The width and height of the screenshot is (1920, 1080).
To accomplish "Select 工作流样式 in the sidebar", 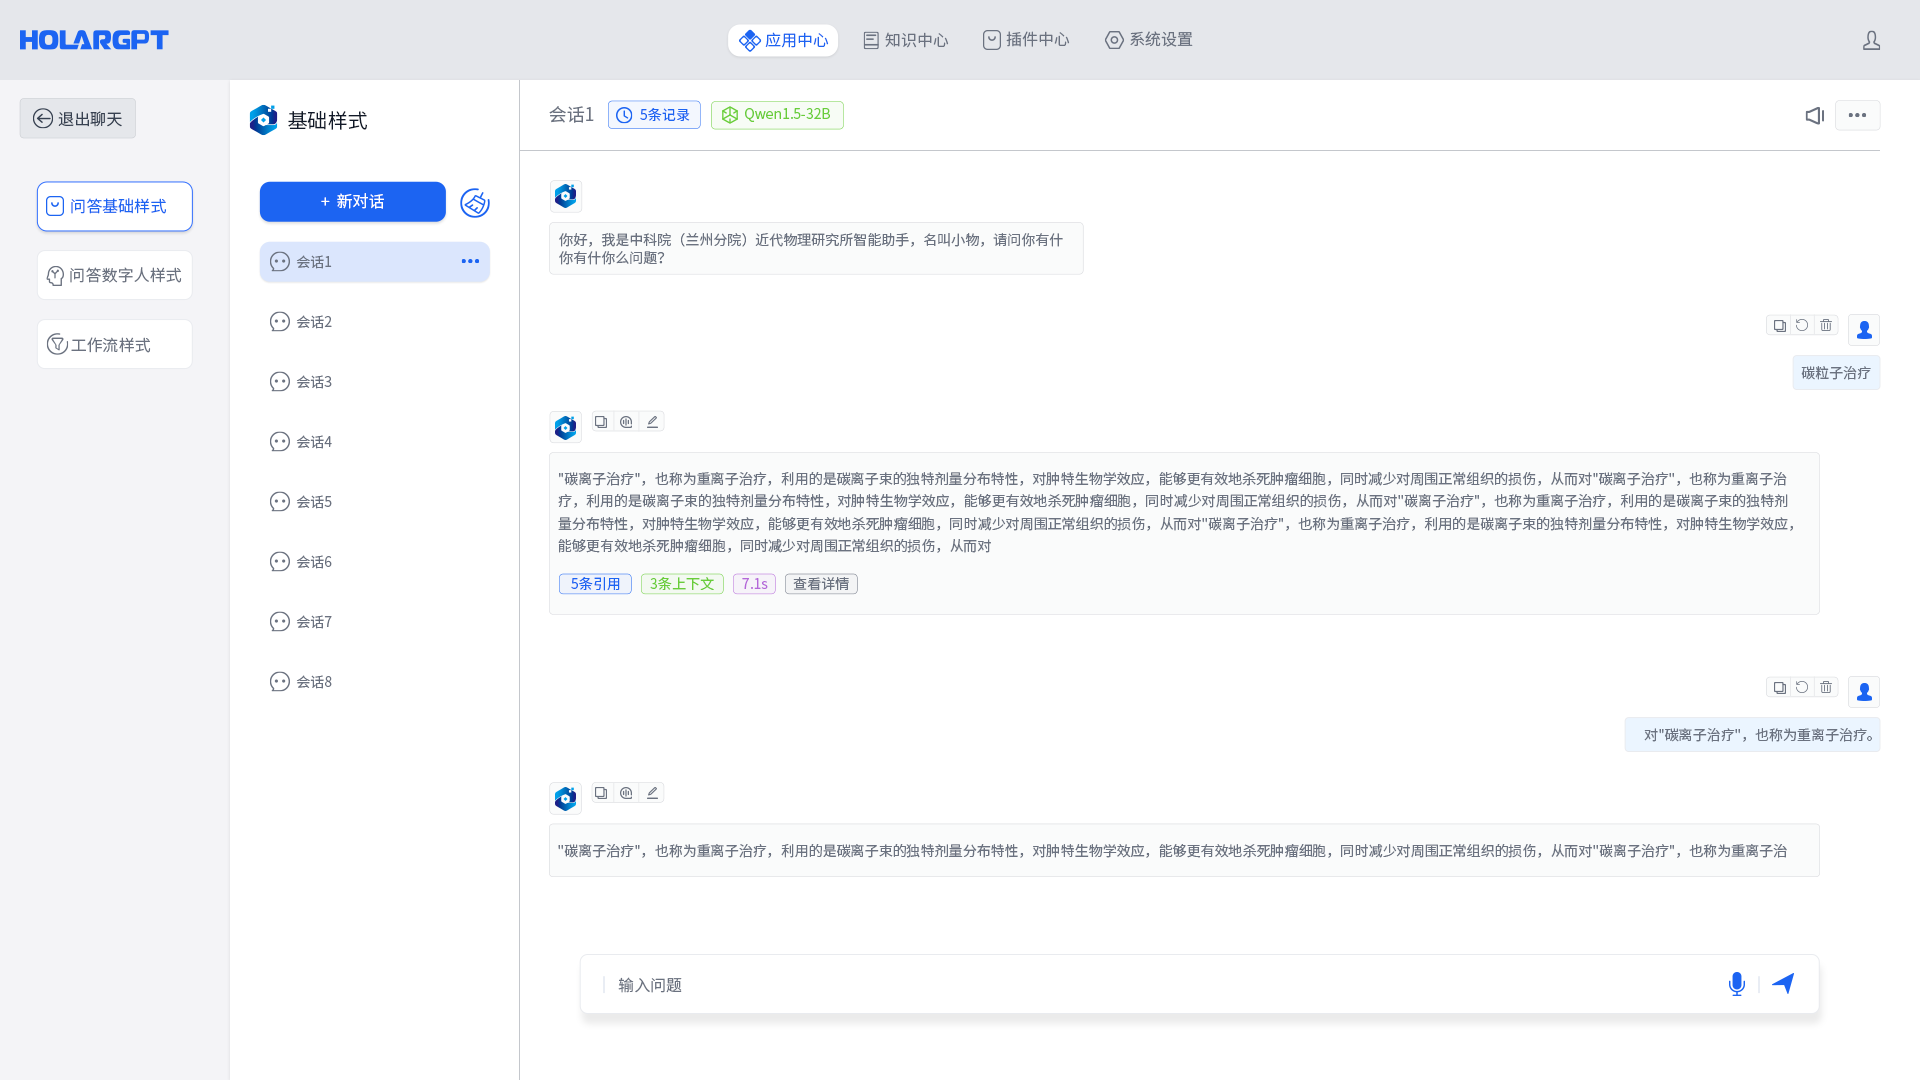I will [x=115, y=344].
